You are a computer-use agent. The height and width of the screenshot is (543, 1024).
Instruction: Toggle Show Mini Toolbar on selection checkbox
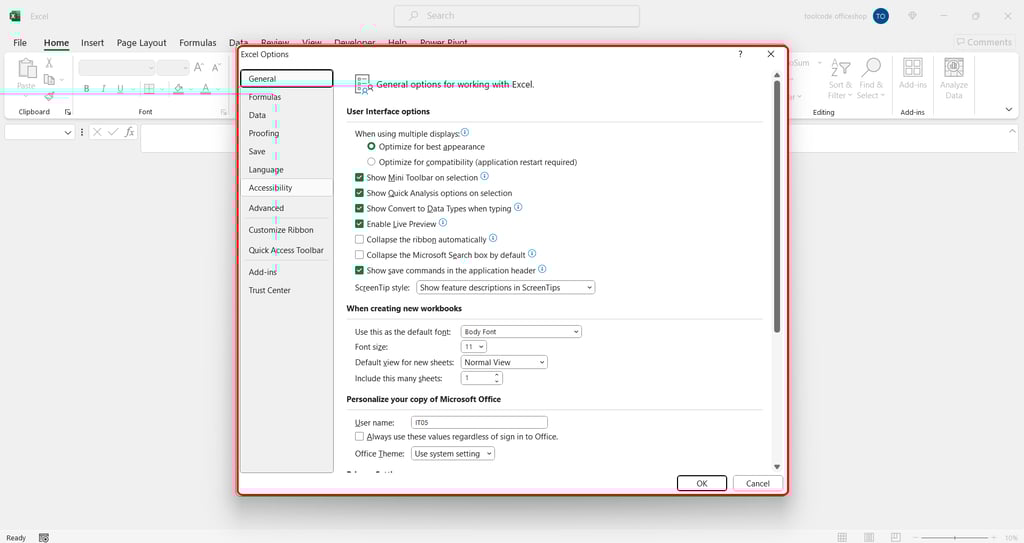coord(359,178)
